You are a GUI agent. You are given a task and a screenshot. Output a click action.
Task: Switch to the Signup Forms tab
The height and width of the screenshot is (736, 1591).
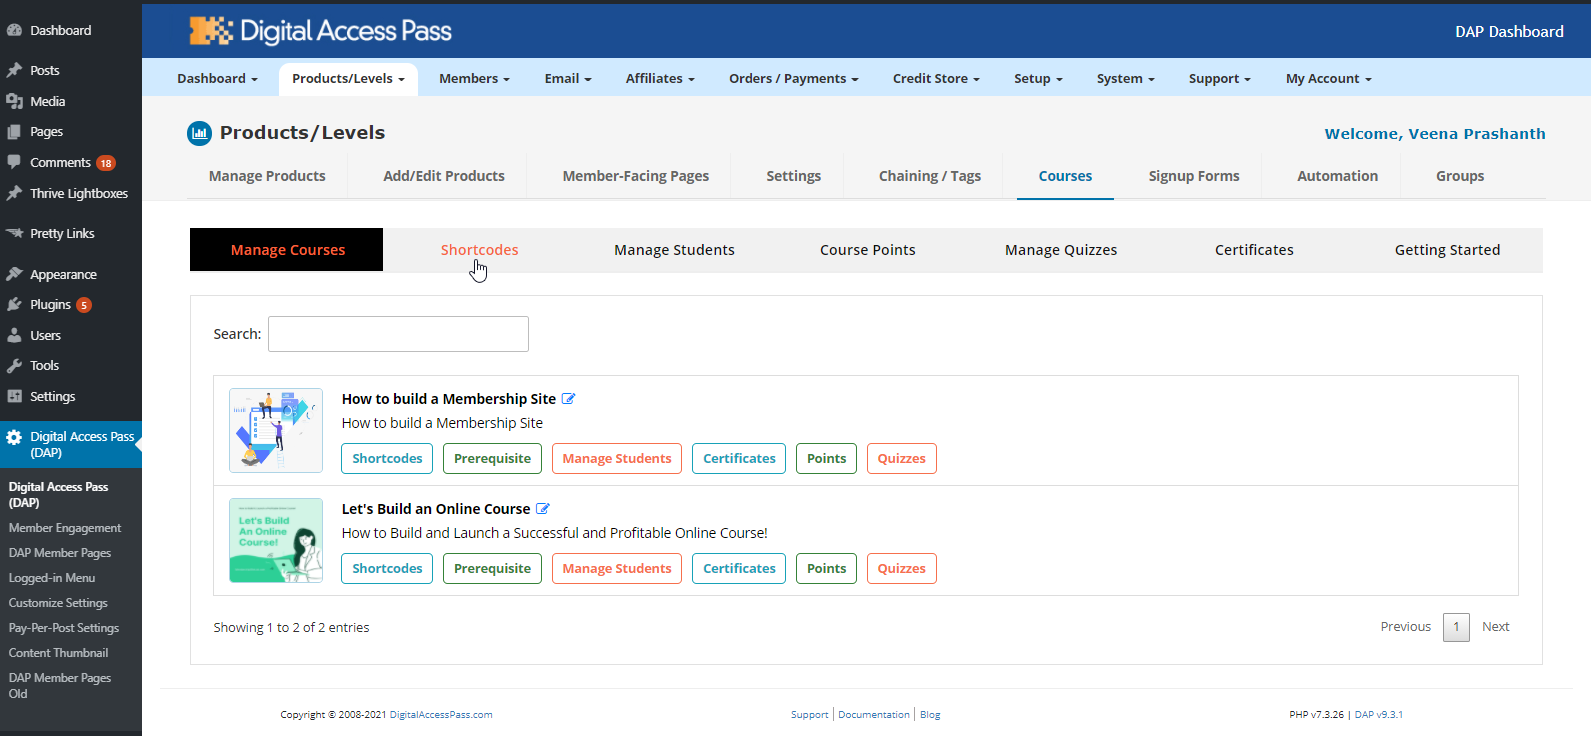click(1193, 176)
